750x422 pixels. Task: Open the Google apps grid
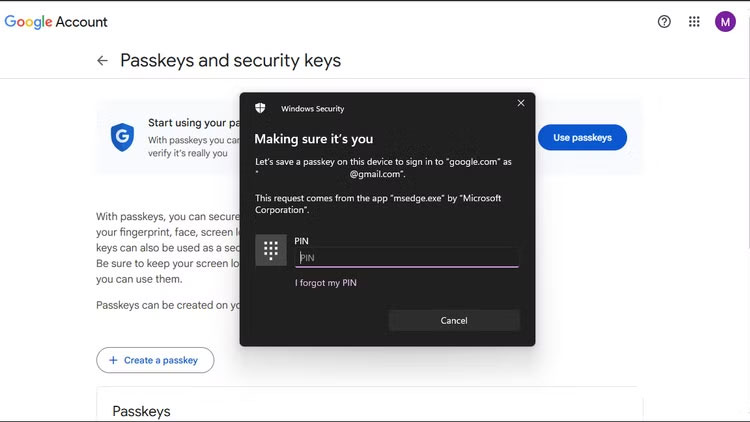[694, 21]
